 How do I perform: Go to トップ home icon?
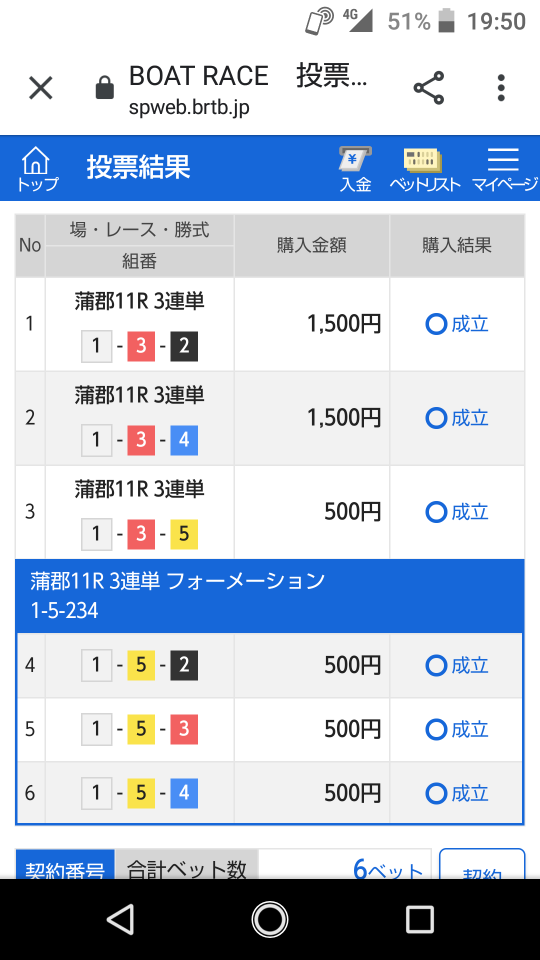pos(37,169)
